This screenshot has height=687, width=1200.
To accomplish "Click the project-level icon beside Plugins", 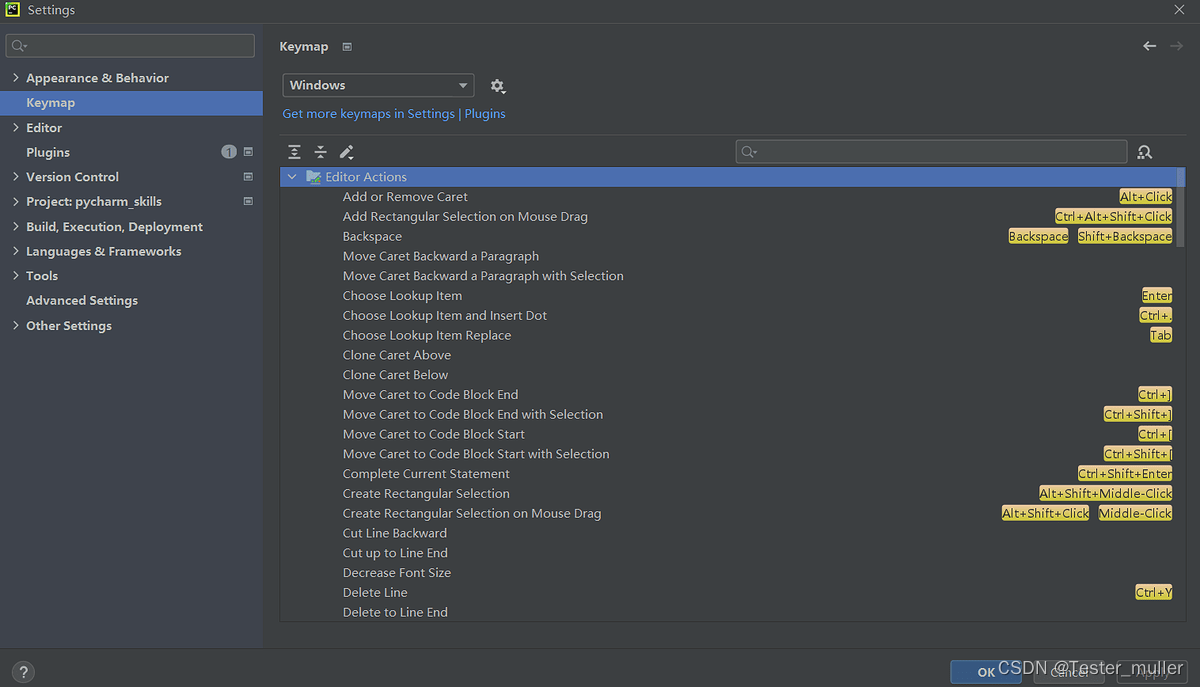I will [x=248, y=152].
